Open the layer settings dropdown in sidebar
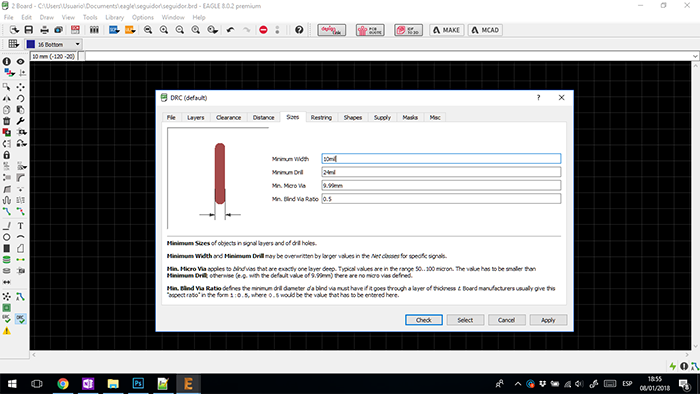The image size is (700, 394). pyautogui.click(x=9, y=73)
